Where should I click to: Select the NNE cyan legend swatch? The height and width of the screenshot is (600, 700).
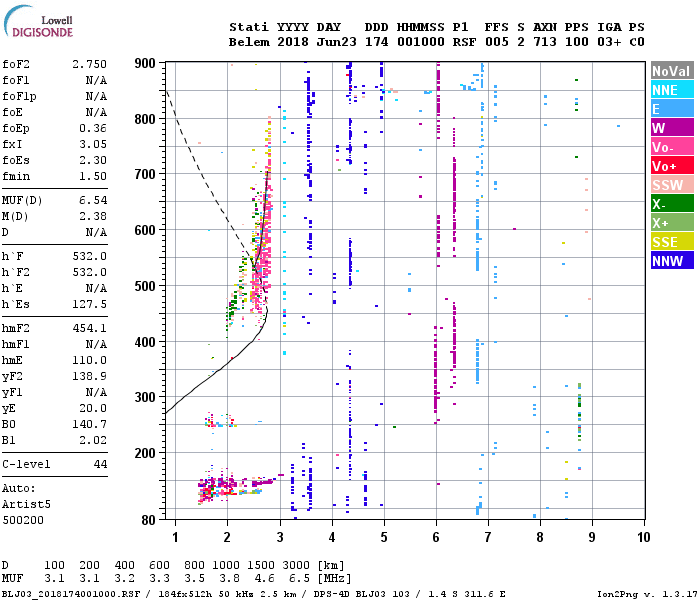tap(672, 90)
